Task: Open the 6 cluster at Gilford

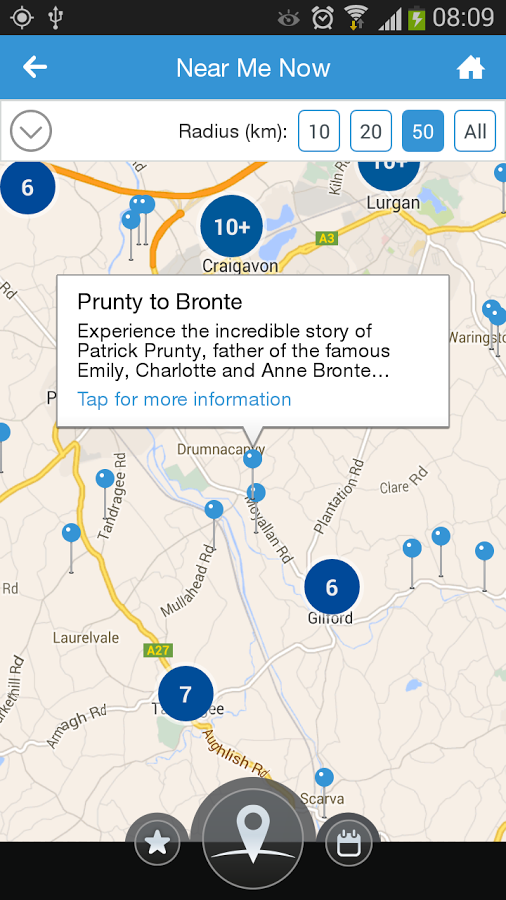Action: (332, 587)
